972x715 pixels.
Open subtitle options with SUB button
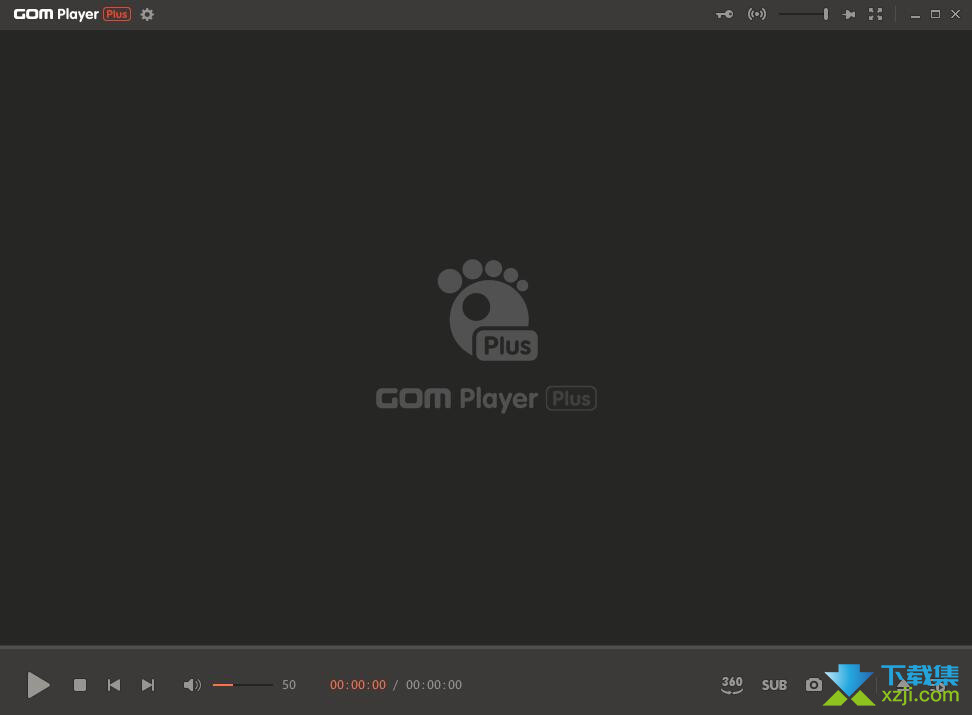click(x=774, y=685)
